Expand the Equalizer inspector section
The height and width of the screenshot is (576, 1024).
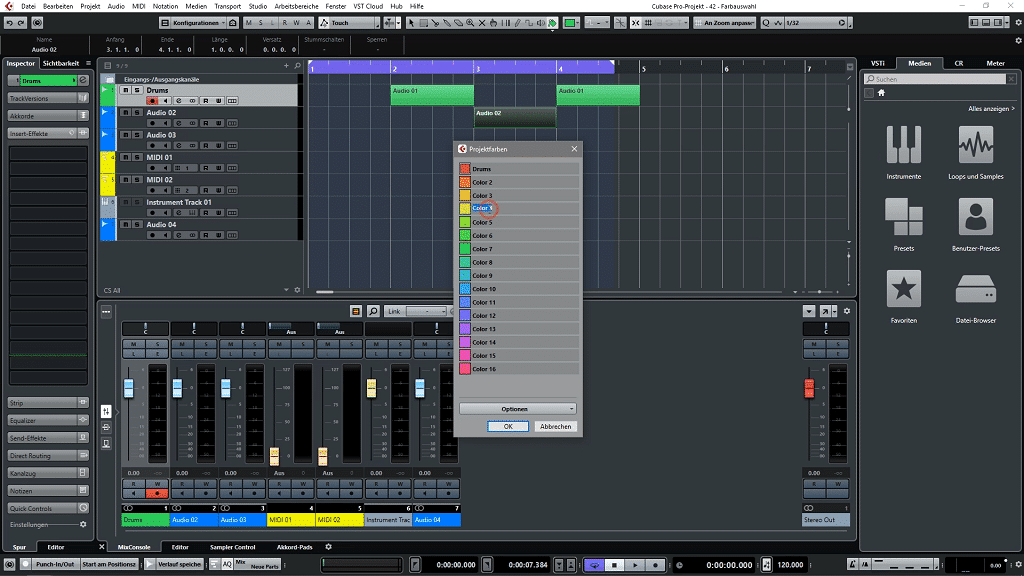[x=48, y=421]
